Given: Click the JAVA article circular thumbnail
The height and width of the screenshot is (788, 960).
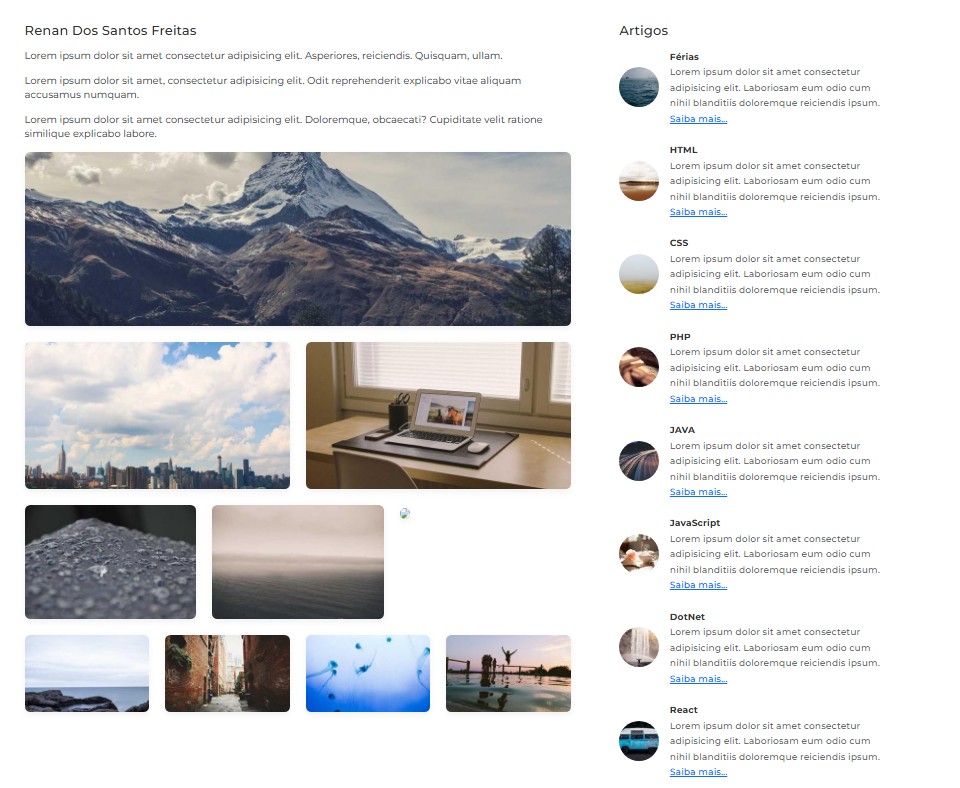Looking at the screenshot, I should (x=639, y=460).
